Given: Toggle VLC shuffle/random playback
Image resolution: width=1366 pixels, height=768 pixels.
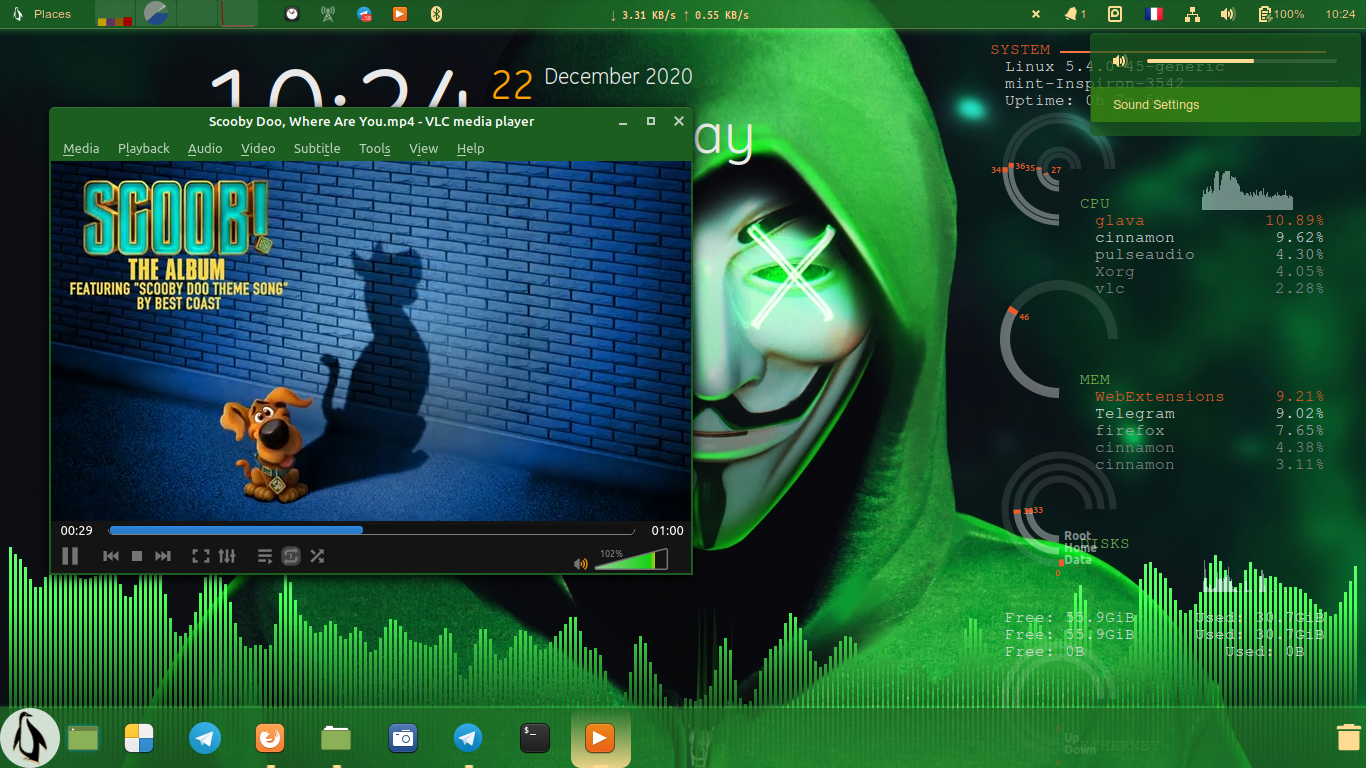Looking at the screenshot, I should tap(317, 556).
